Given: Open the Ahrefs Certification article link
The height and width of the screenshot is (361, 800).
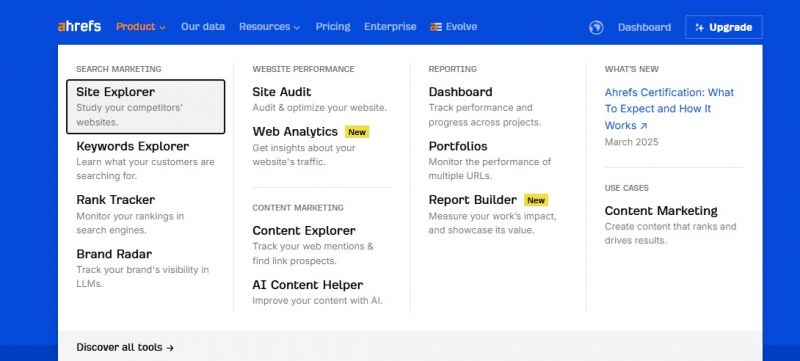Looking at the screenshot, I should 669,109.
